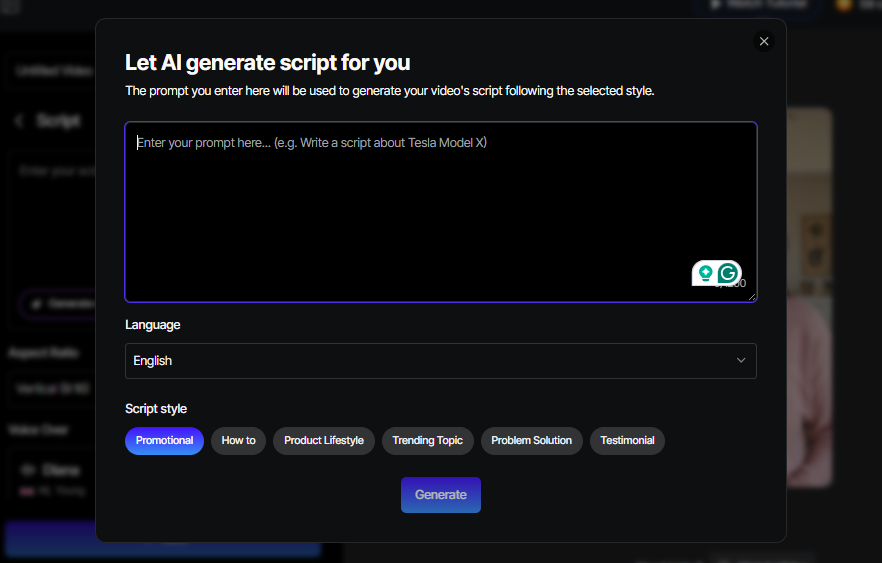Image resolution: width=882 pixels, height=563 pixels.
Task: Select the Promotional script style
Action: (x=164, y=440)
